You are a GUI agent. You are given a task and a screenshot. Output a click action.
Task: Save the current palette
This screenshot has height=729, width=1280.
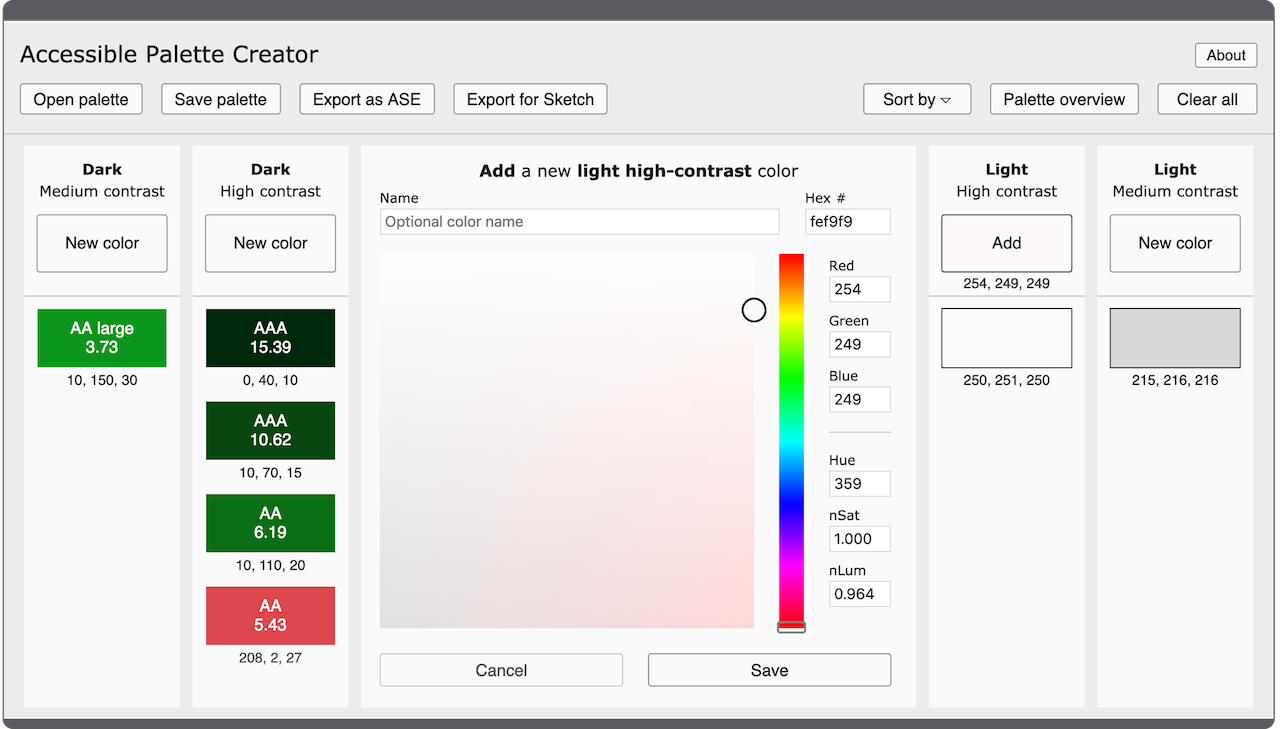[220, 99]
